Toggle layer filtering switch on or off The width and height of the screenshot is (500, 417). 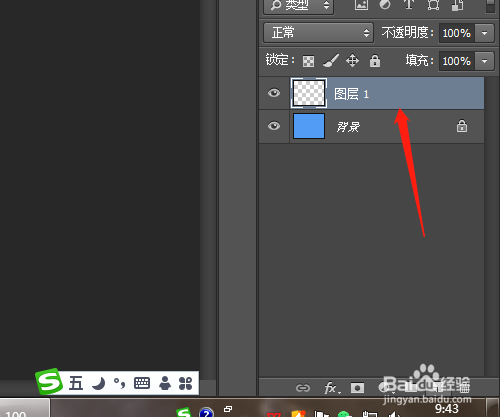(x=490, y=5)
